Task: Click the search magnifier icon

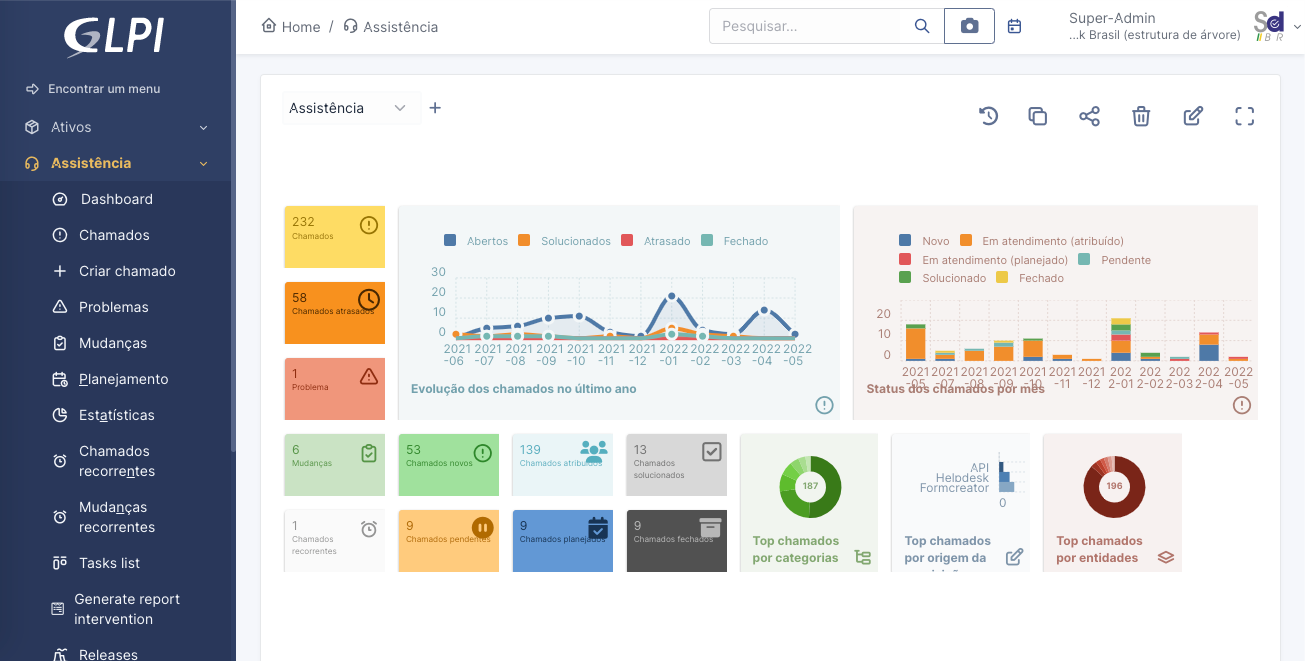Action: [922, 26]
